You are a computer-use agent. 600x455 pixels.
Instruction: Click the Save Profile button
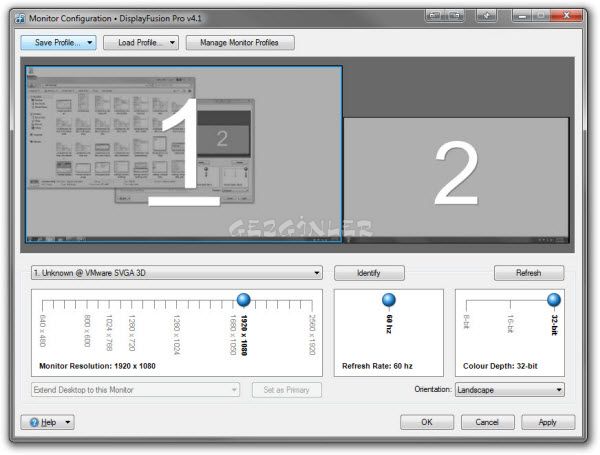(57, 42)
